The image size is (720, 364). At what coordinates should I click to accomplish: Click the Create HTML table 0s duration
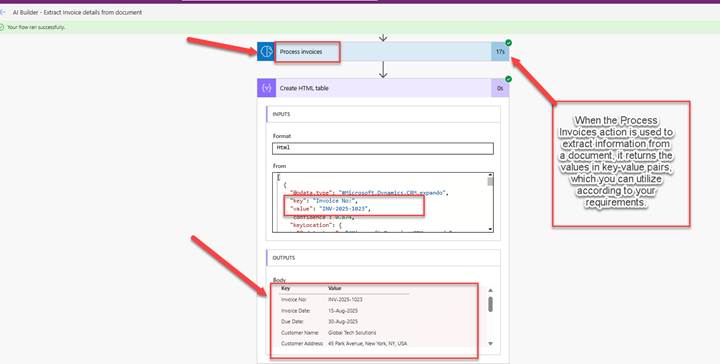(500, 88)
